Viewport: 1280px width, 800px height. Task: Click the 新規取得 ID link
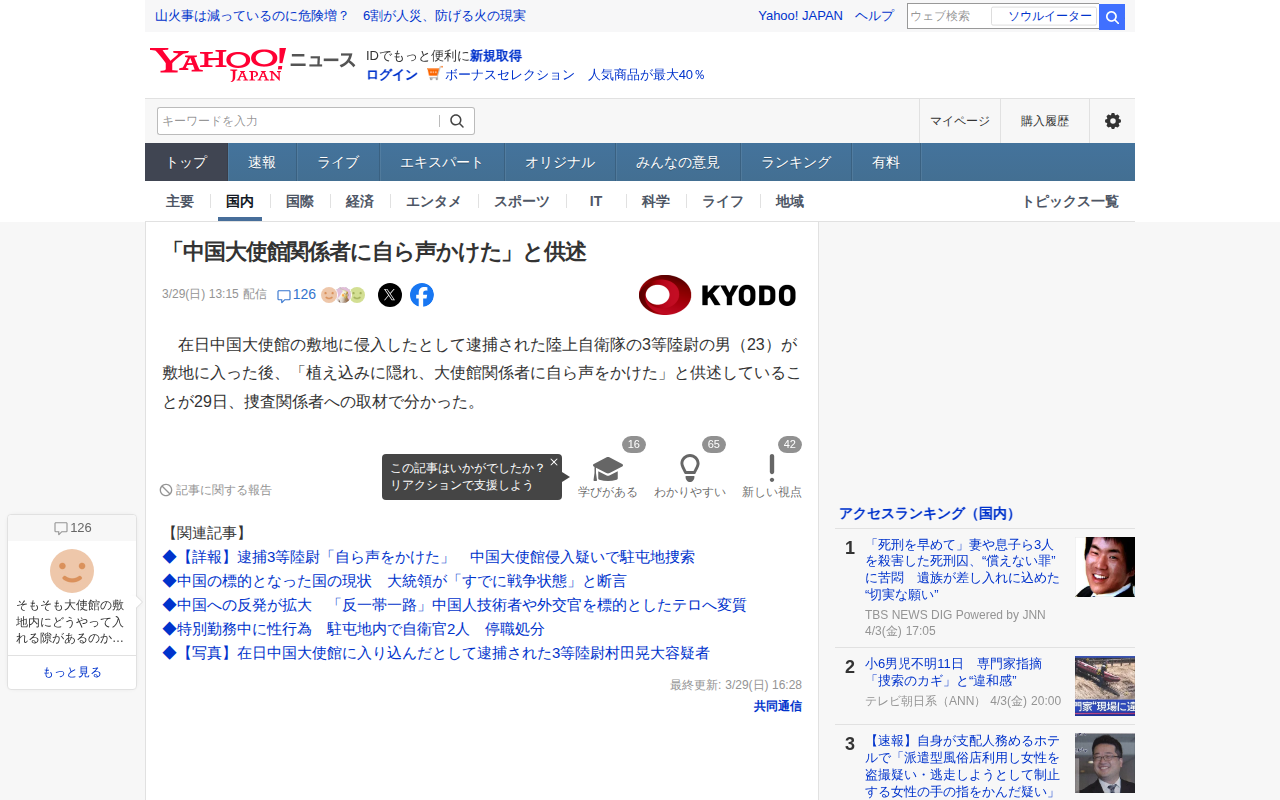(x=496, y=56)
